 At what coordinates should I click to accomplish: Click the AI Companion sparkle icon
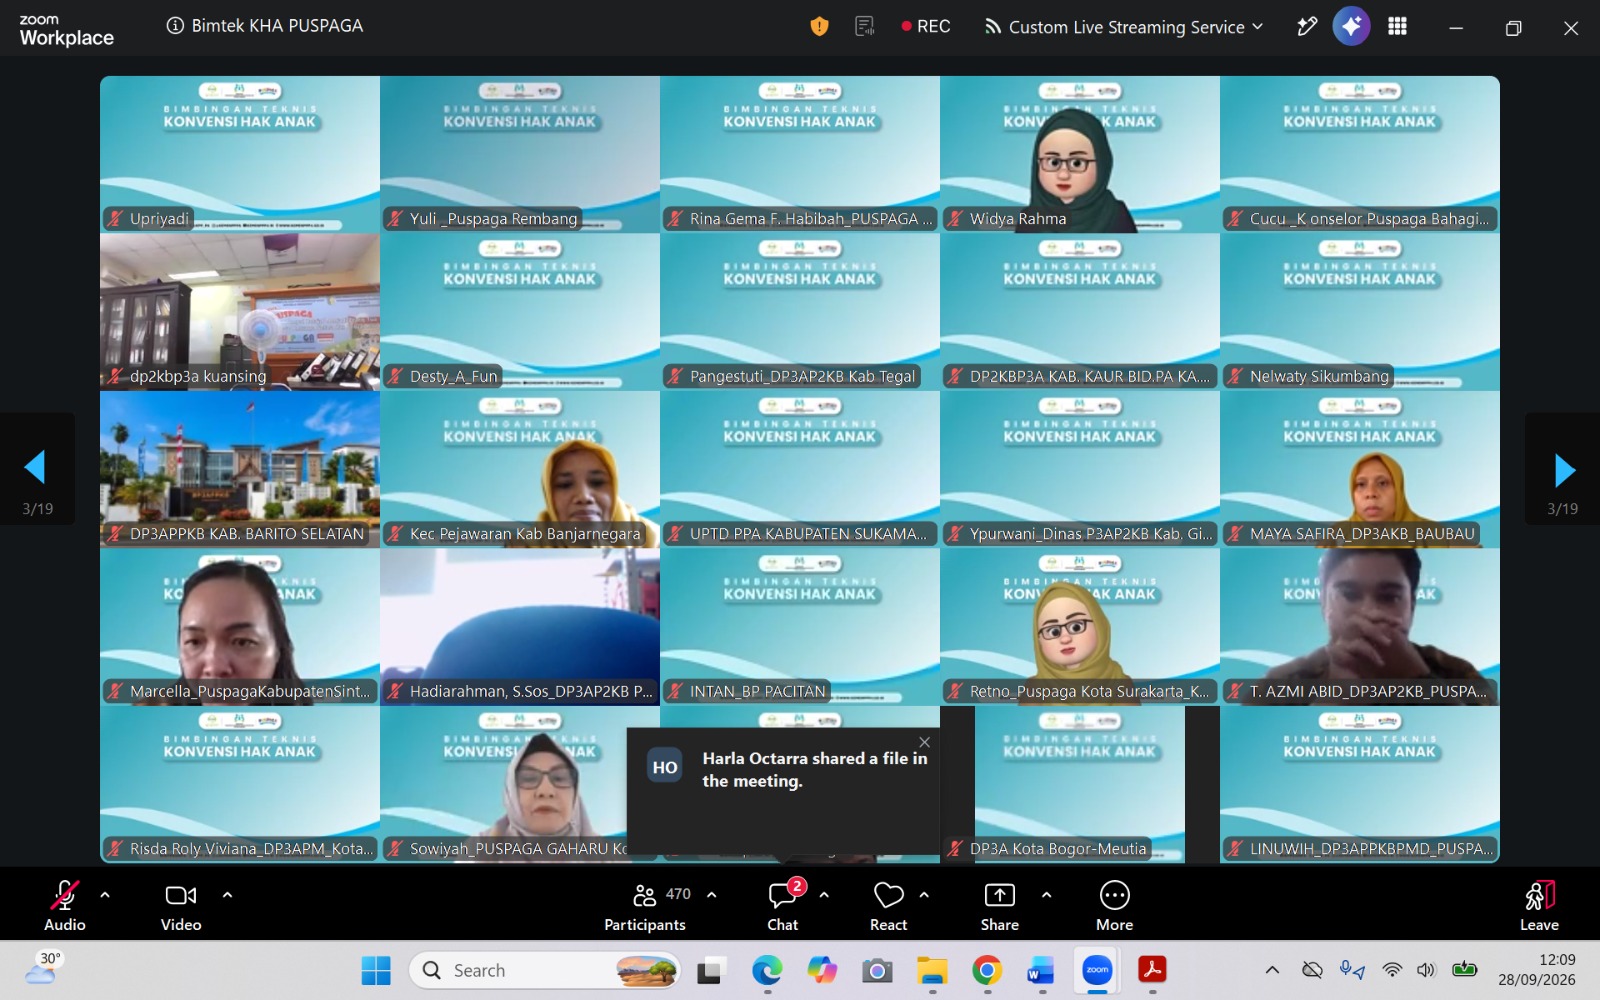1351,27
